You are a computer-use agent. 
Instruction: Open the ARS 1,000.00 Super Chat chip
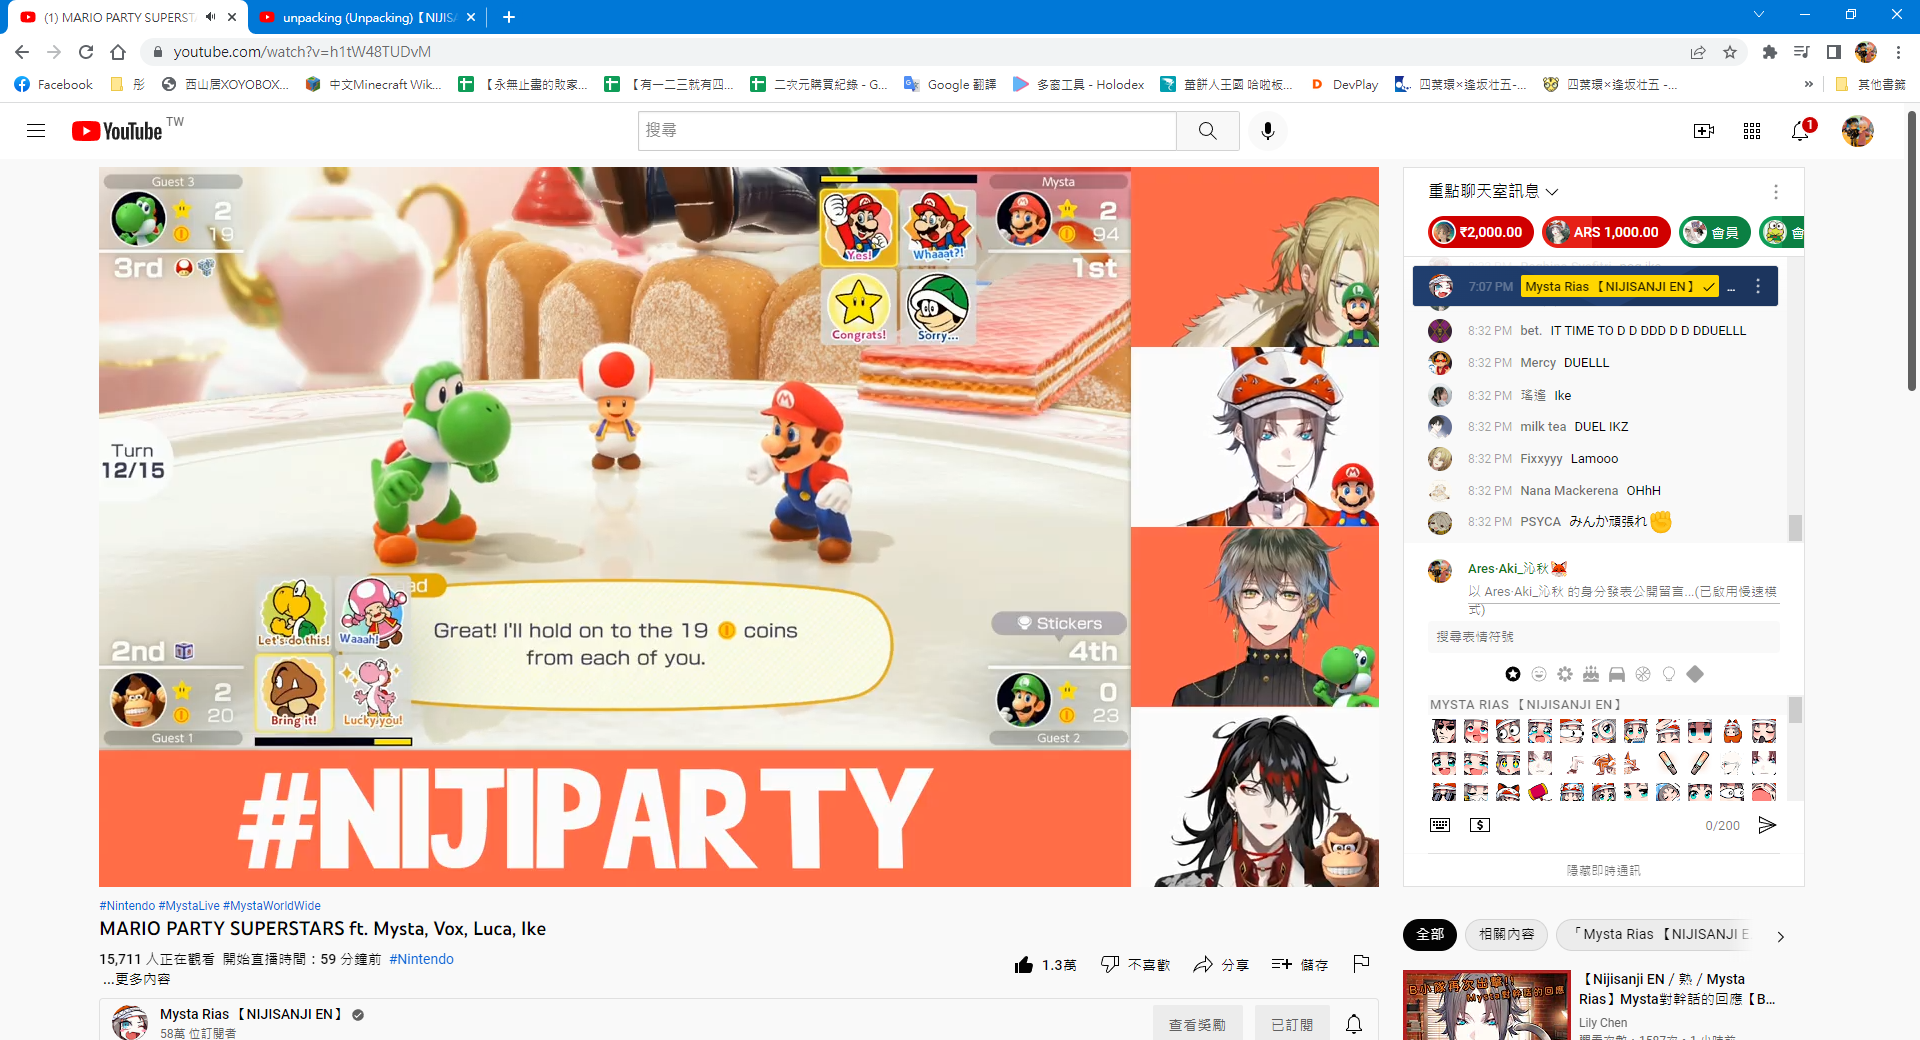pos(1606,232)
